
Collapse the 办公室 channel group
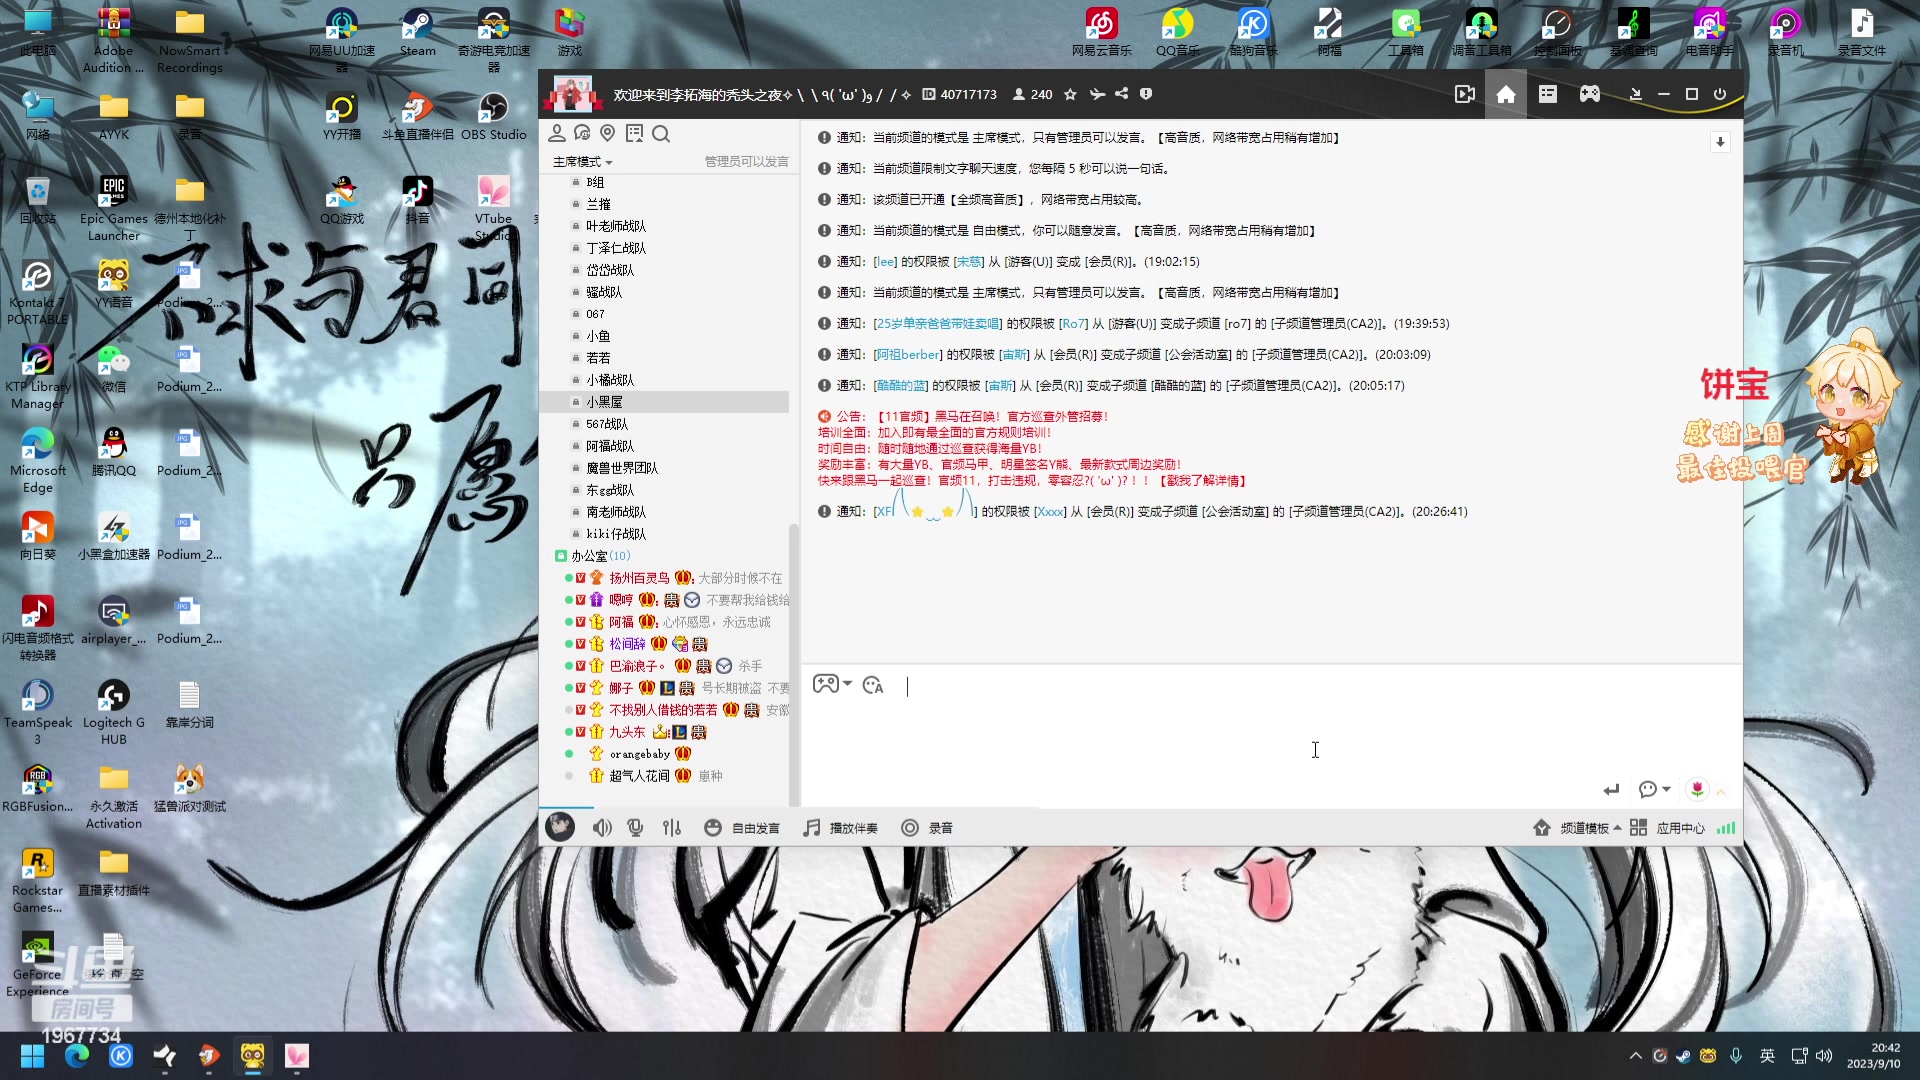pos(560,556)
